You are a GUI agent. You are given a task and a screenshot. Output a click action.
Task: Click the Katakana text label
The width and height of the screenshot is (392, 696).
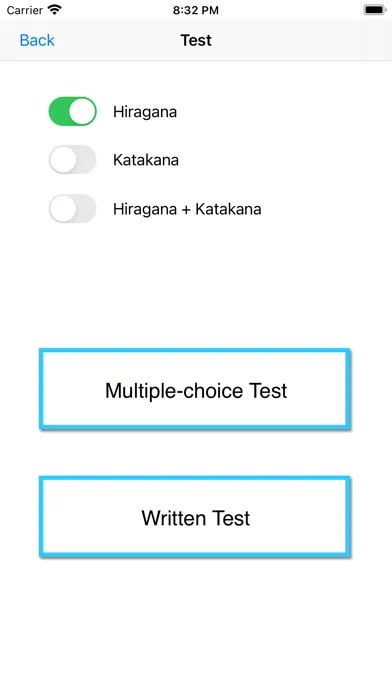(146, 160)
